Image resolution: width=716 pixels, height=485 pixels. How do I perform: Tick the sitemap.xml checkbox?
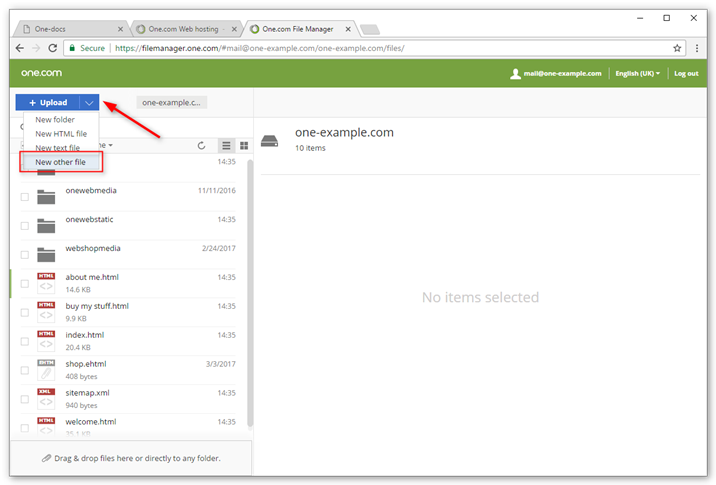25,399
